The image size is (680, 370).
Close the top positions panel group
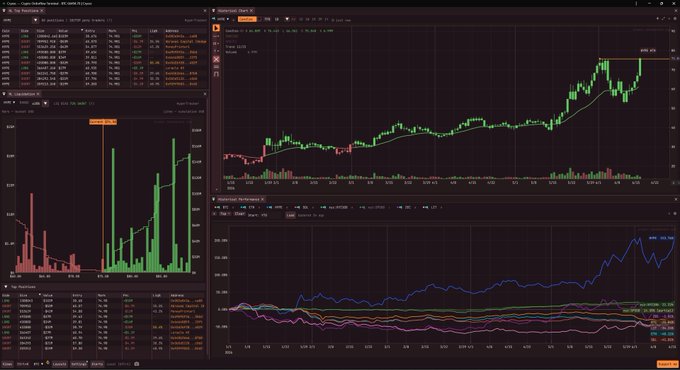pos(205,10)
